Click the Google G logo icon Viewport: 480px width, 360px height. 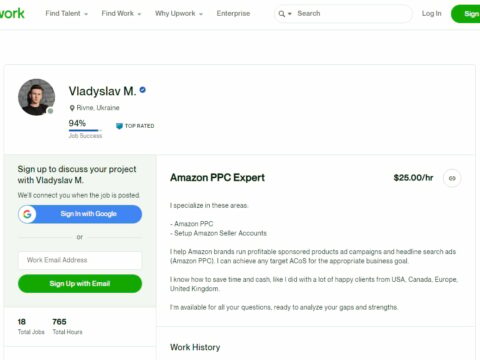27,214
